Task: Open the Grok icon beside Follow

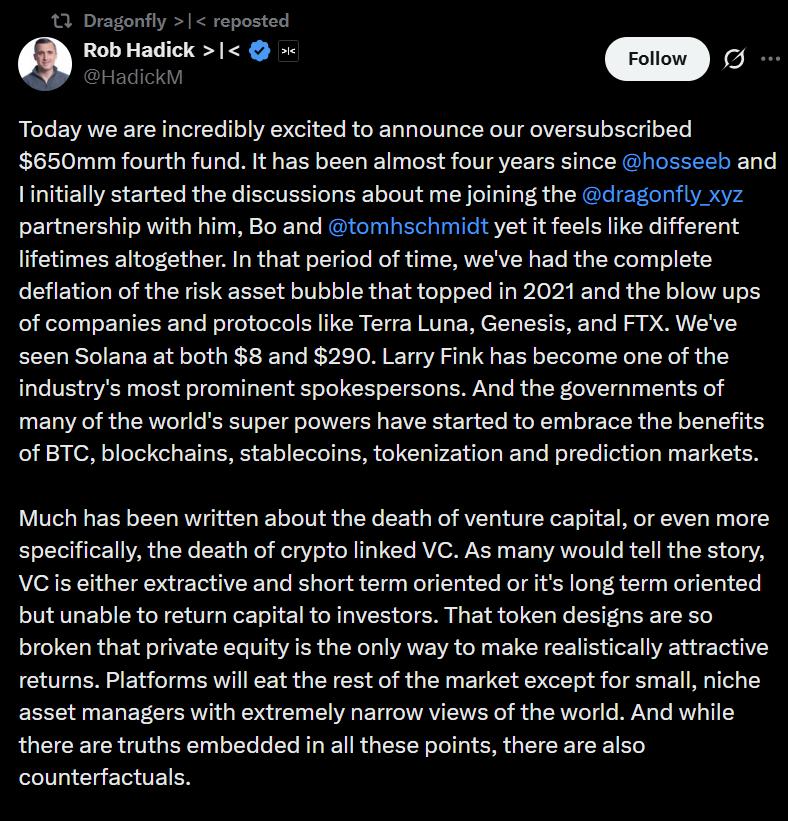Action: 734,60
